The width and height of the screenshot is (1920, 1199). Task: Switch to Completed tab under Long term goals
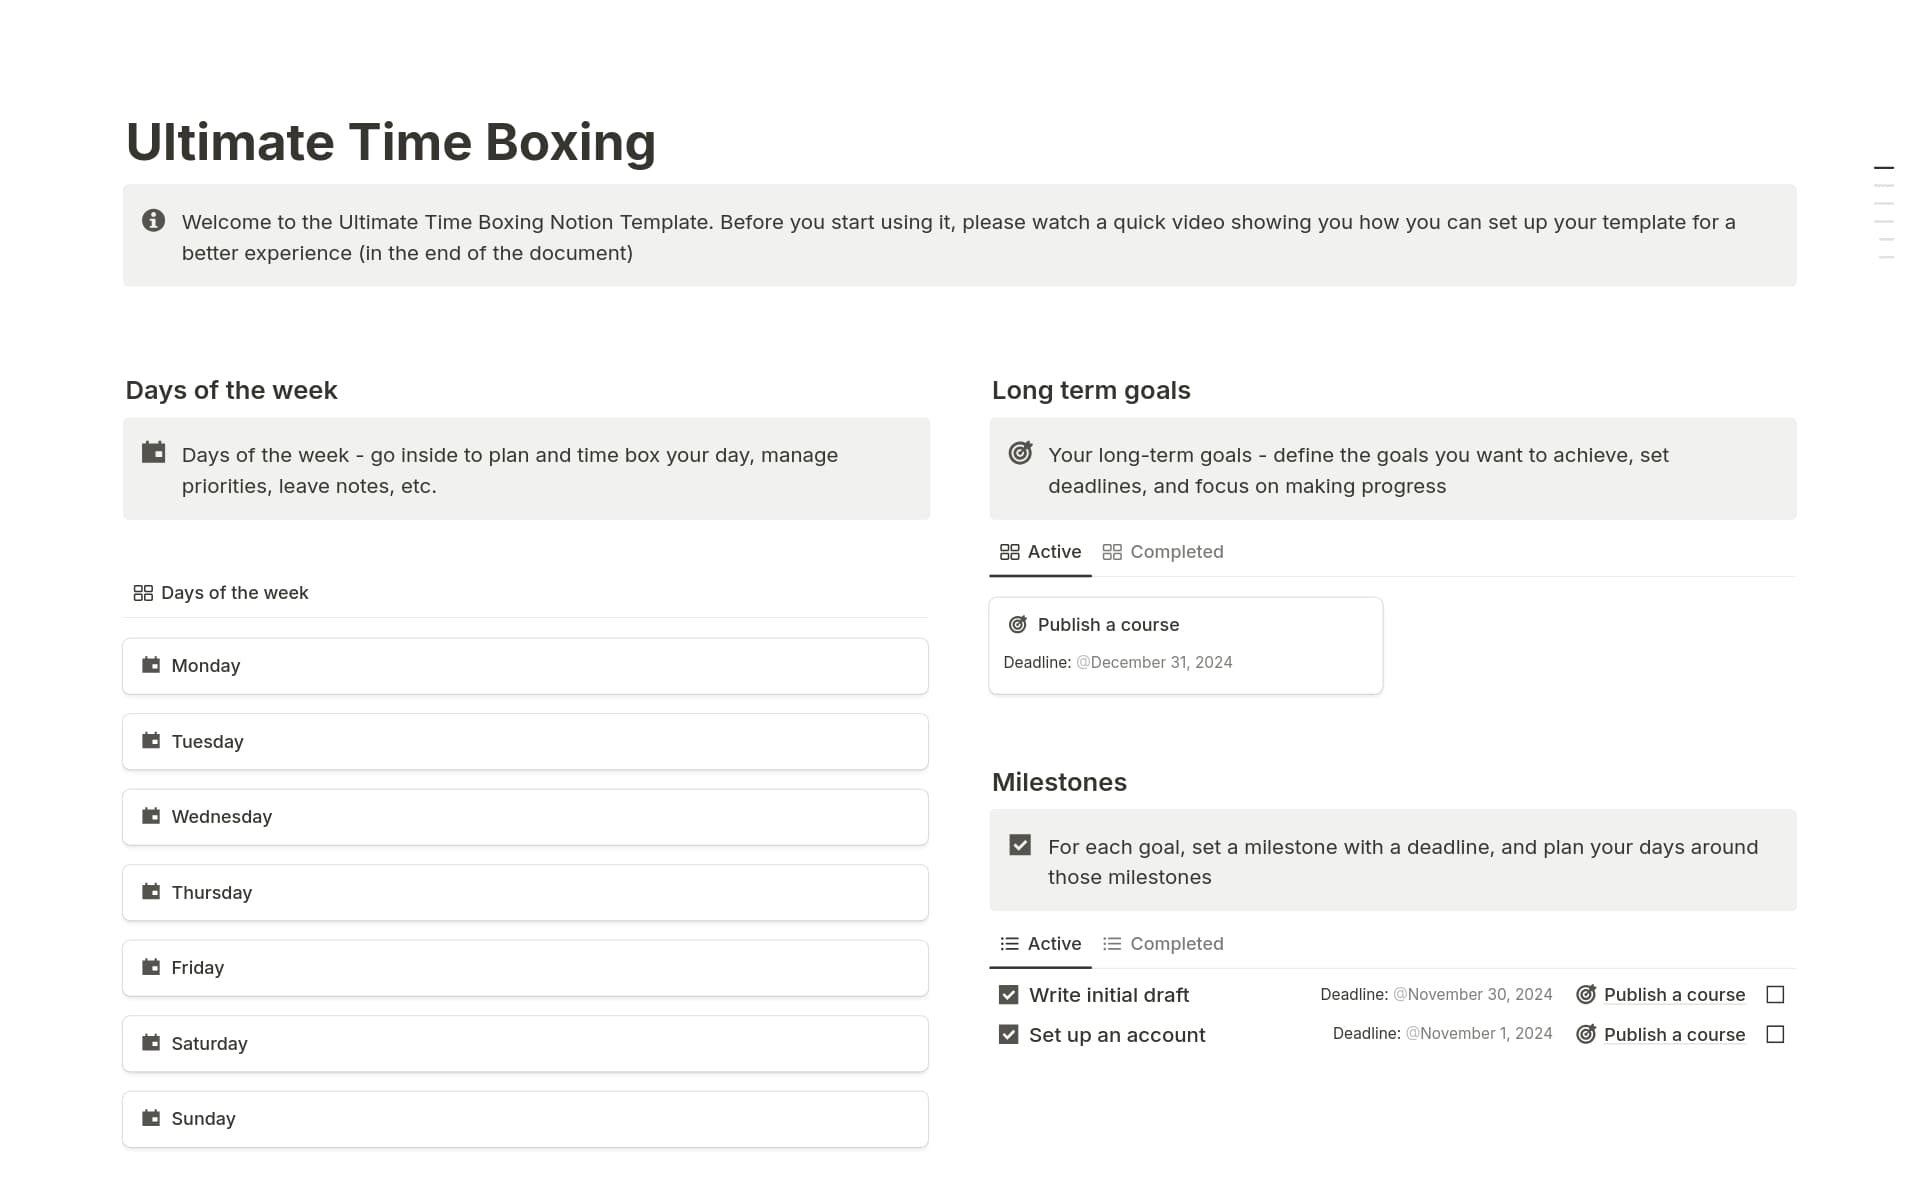pos(1176,551)
